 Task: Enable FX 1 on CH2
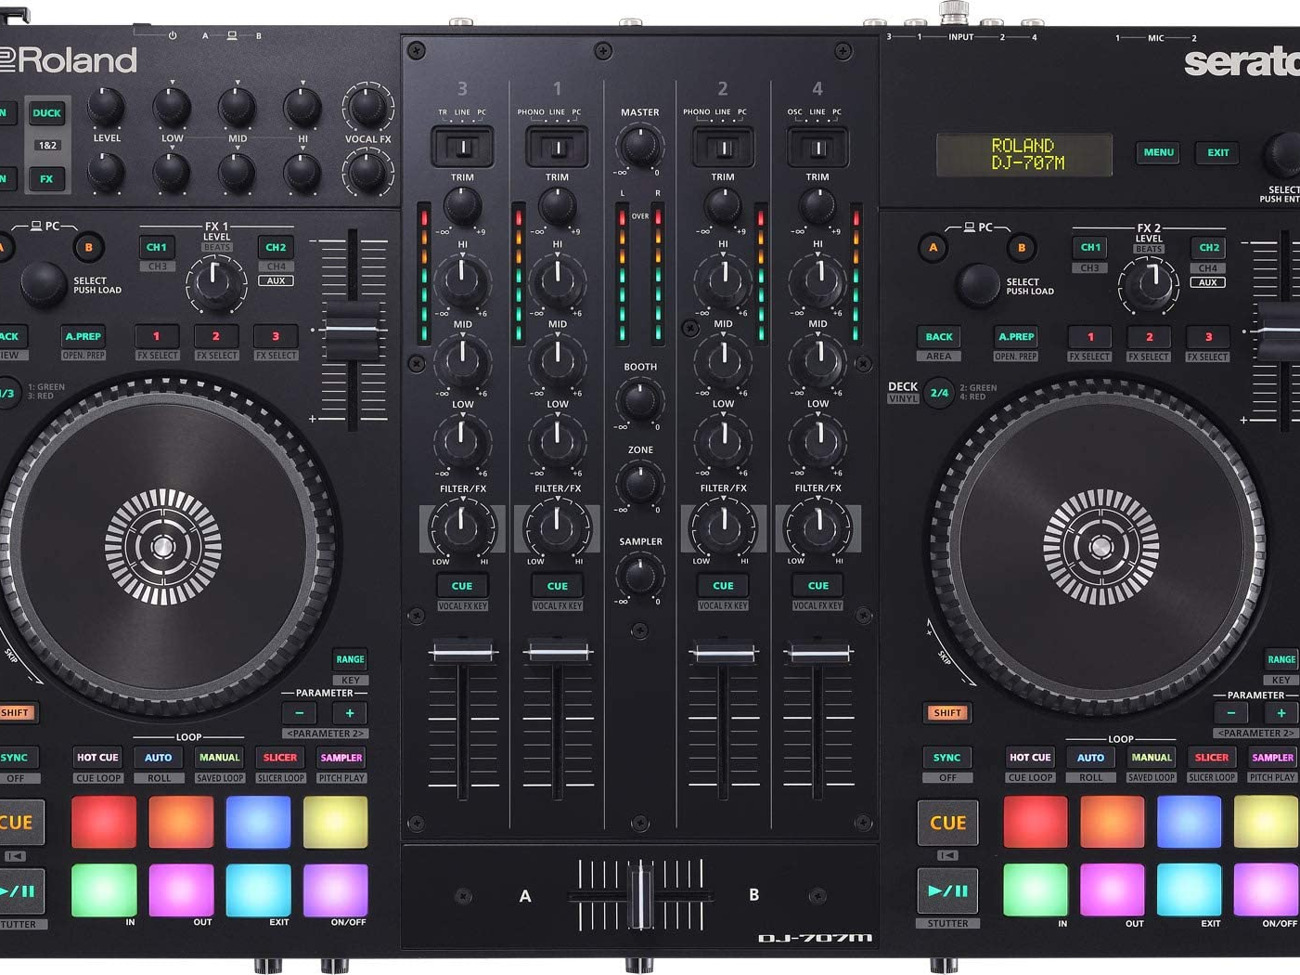[x=275, y=247]
